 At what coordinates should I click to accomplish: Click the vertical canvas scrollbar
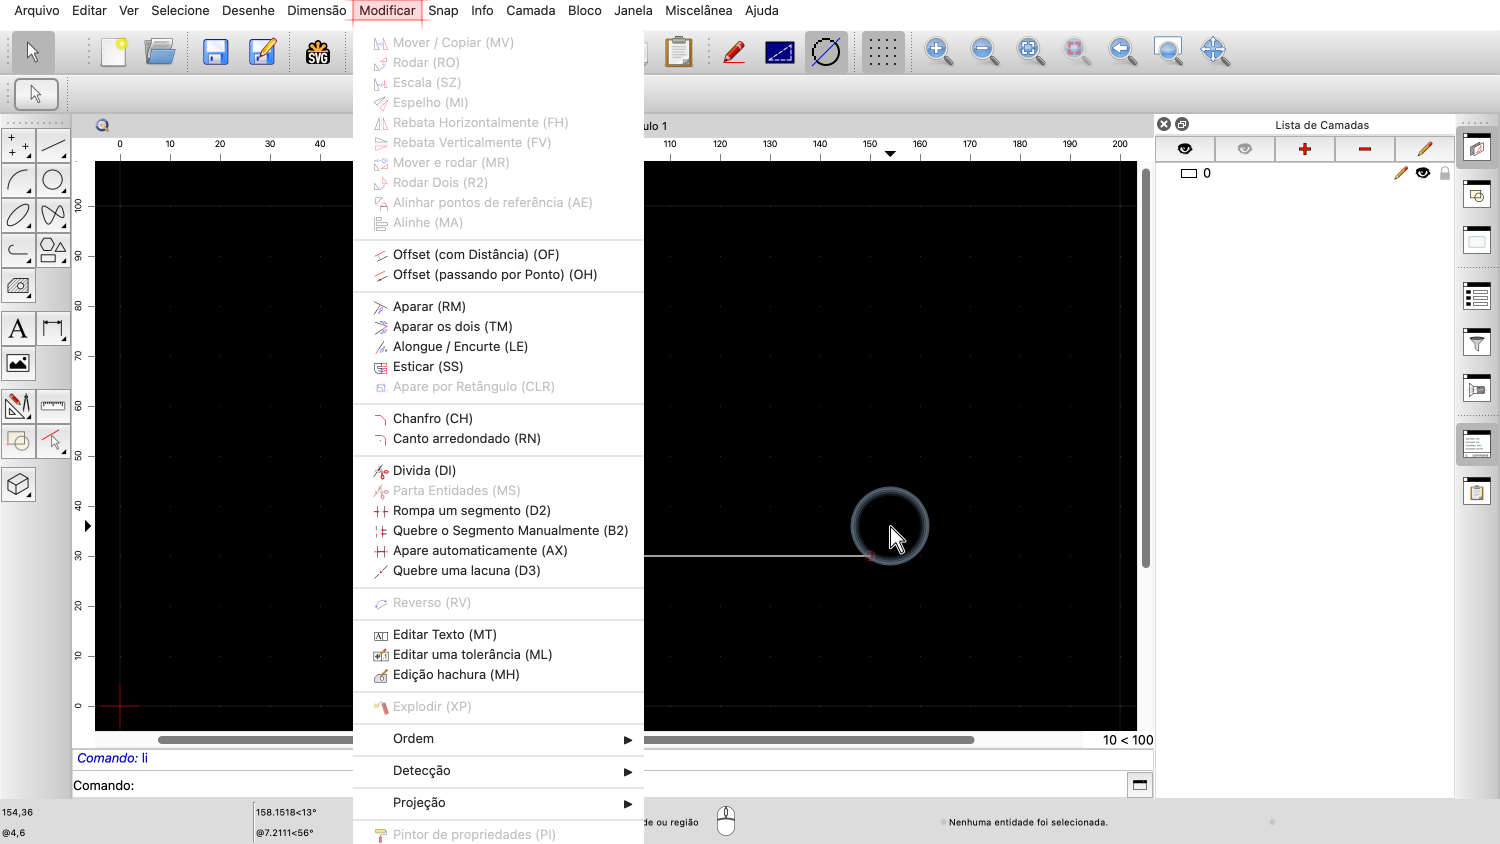(1146, 368)
